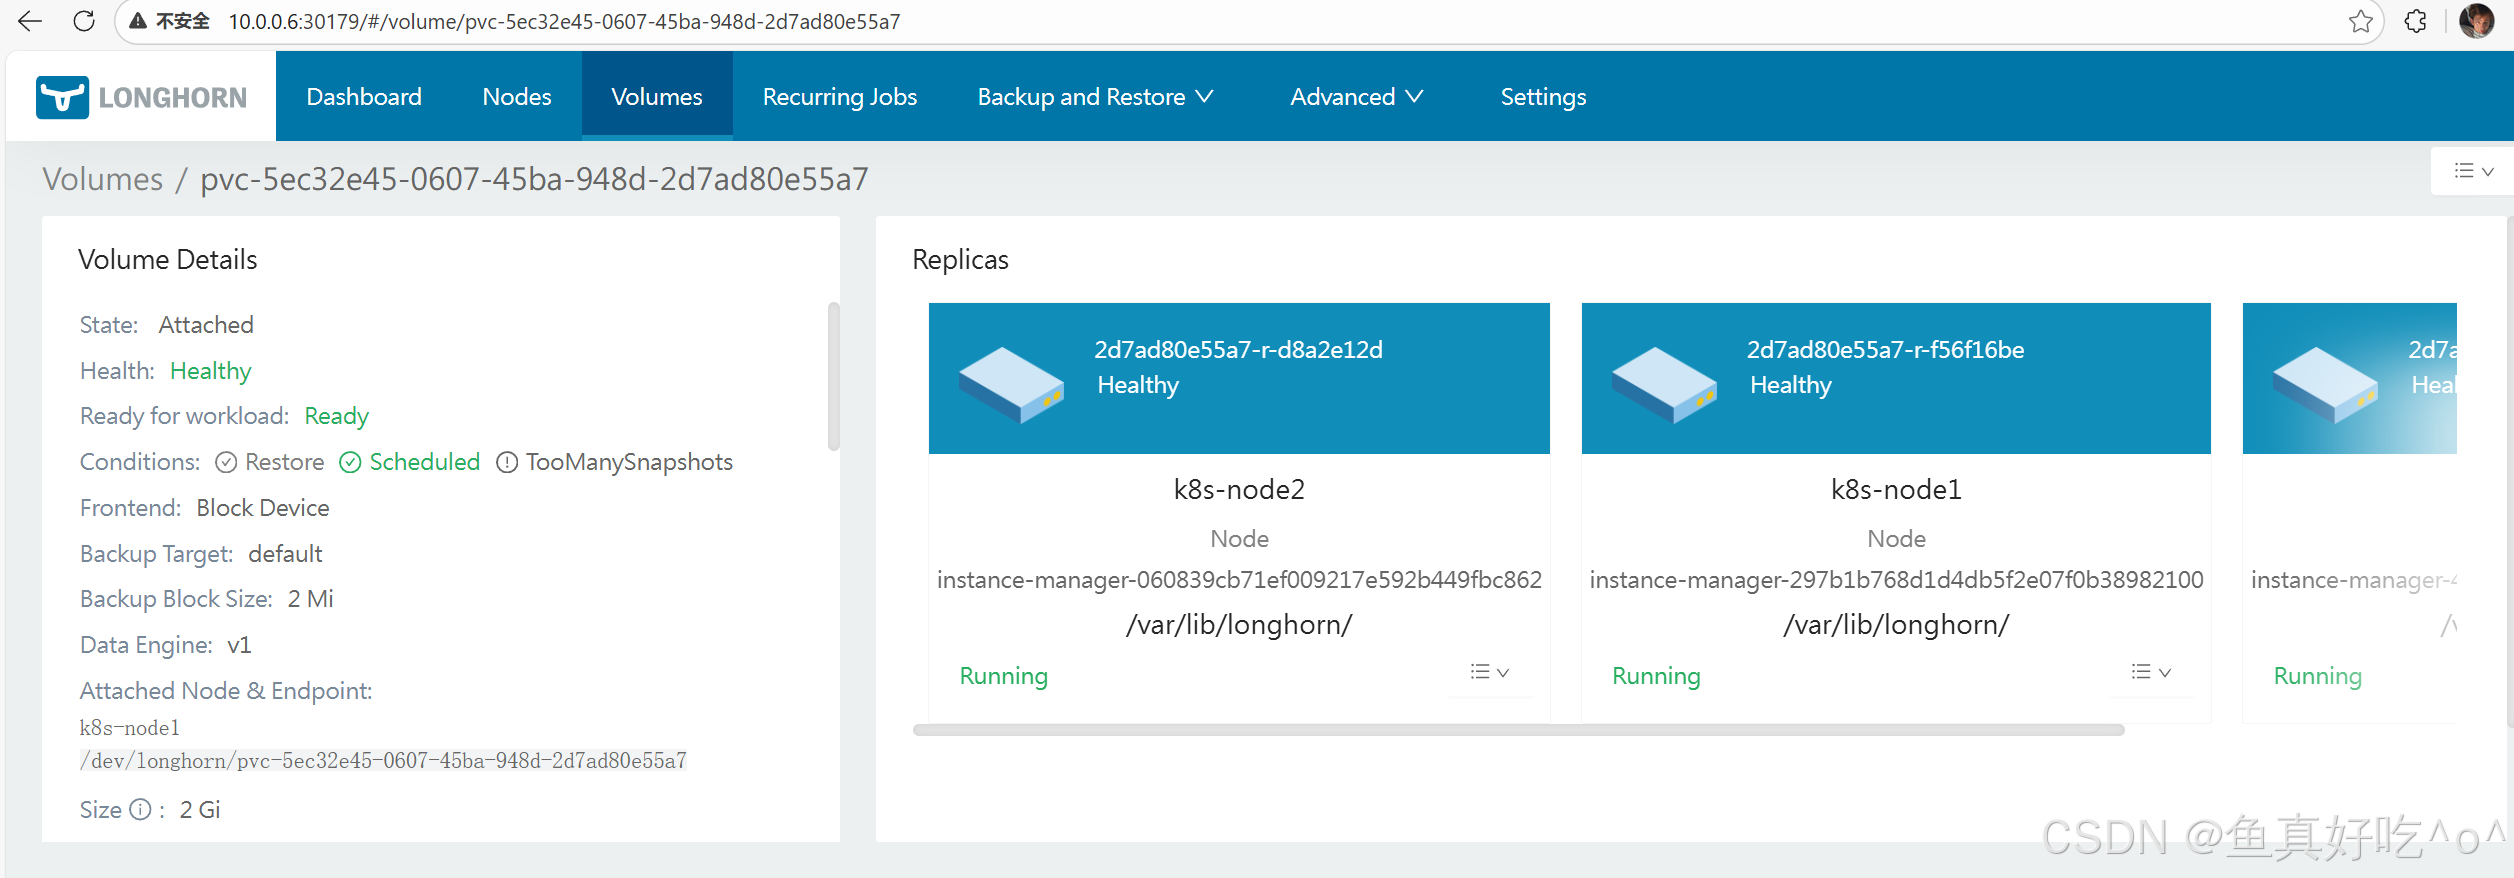Open the Nodes tab
This screenshot has width=2514, height=878.
tap(517, 97)
